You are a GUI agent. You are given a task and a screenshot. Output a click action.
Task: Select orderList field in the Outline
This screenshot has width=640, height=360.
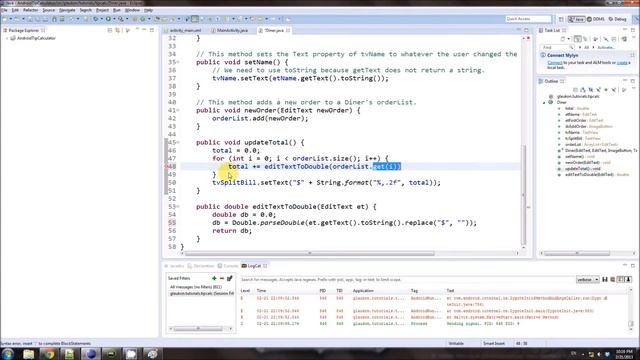[592, 144]
